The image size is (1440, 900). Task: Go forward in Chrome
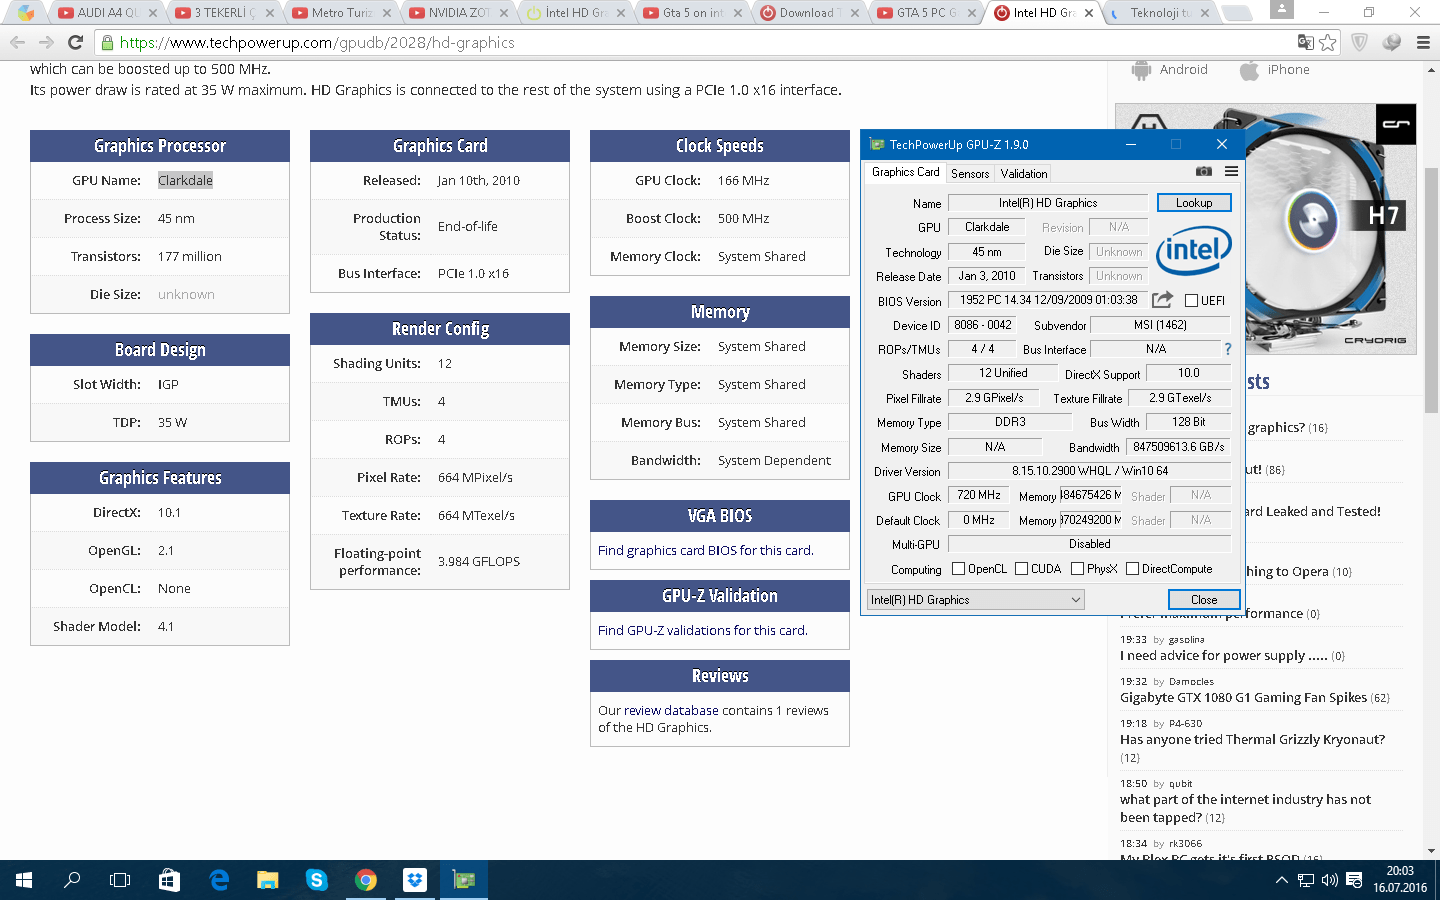[46, 42]
